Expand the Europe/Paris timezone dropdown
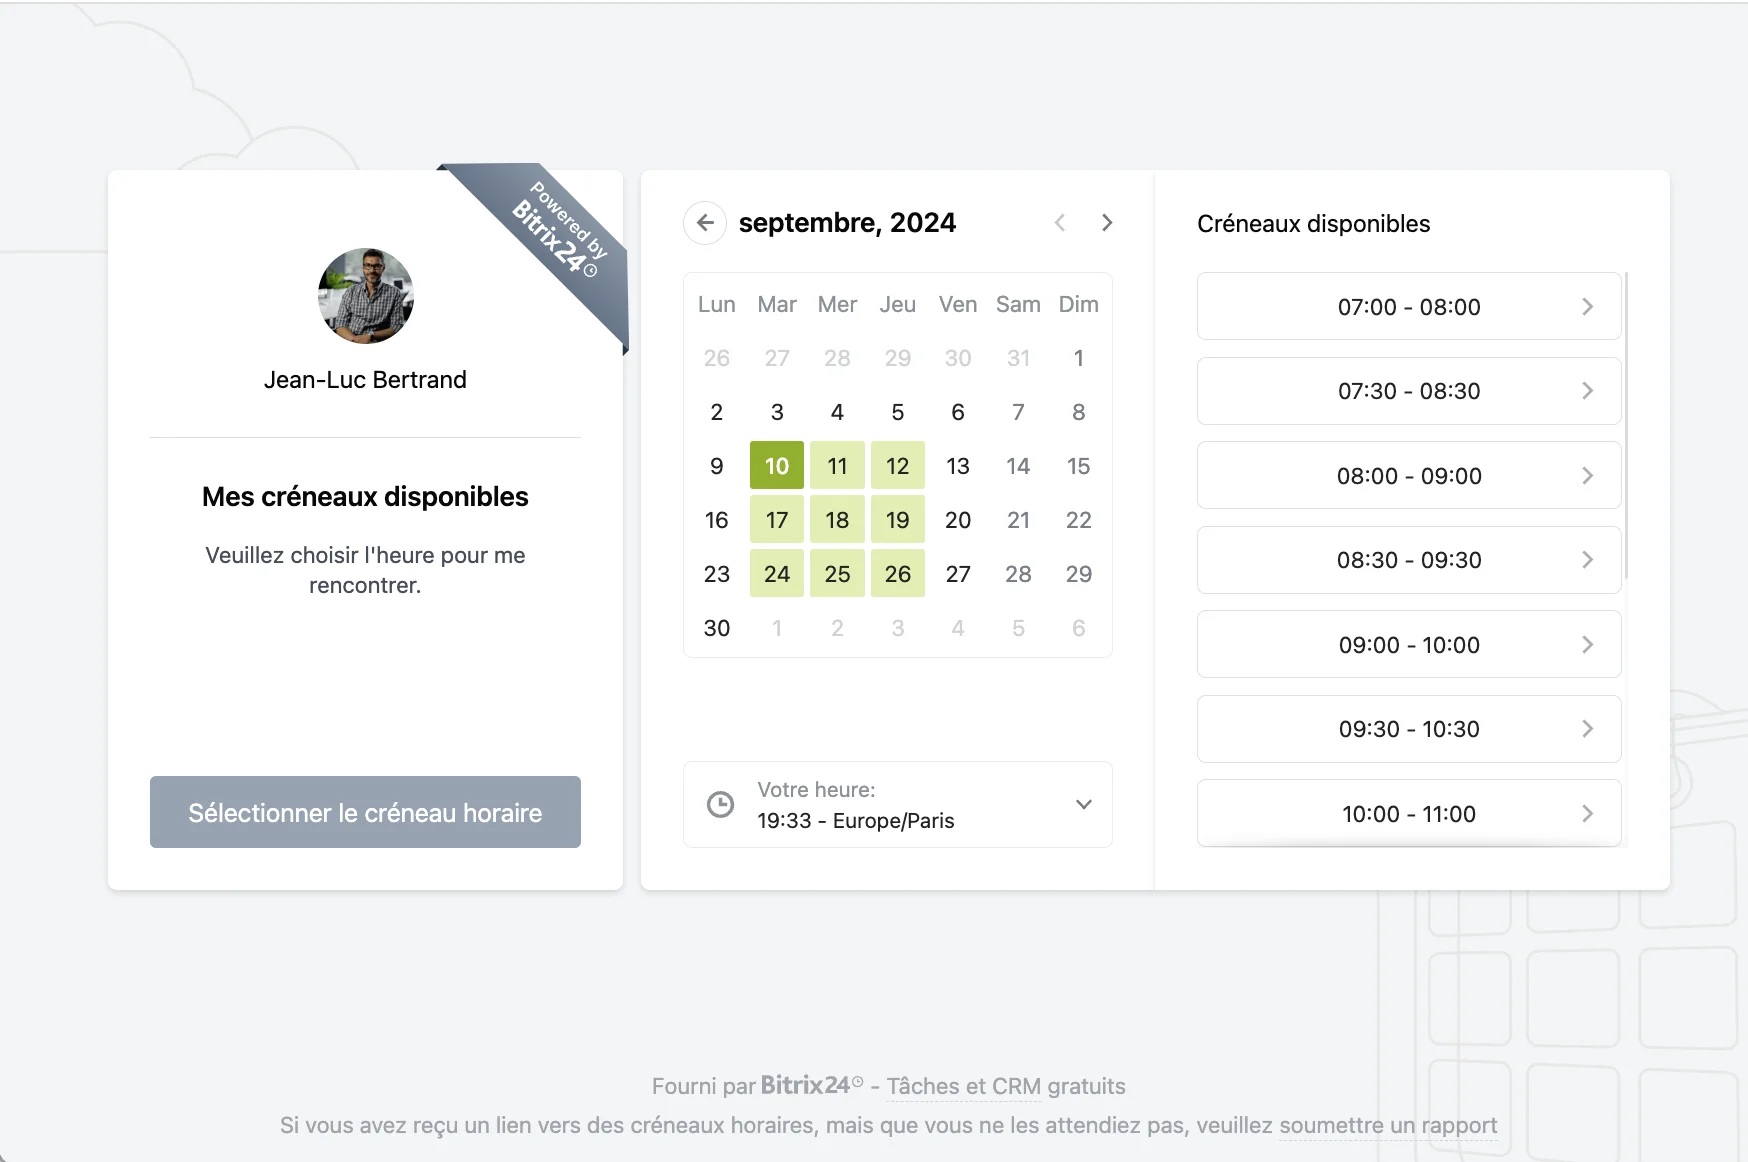 (1083, 805)
